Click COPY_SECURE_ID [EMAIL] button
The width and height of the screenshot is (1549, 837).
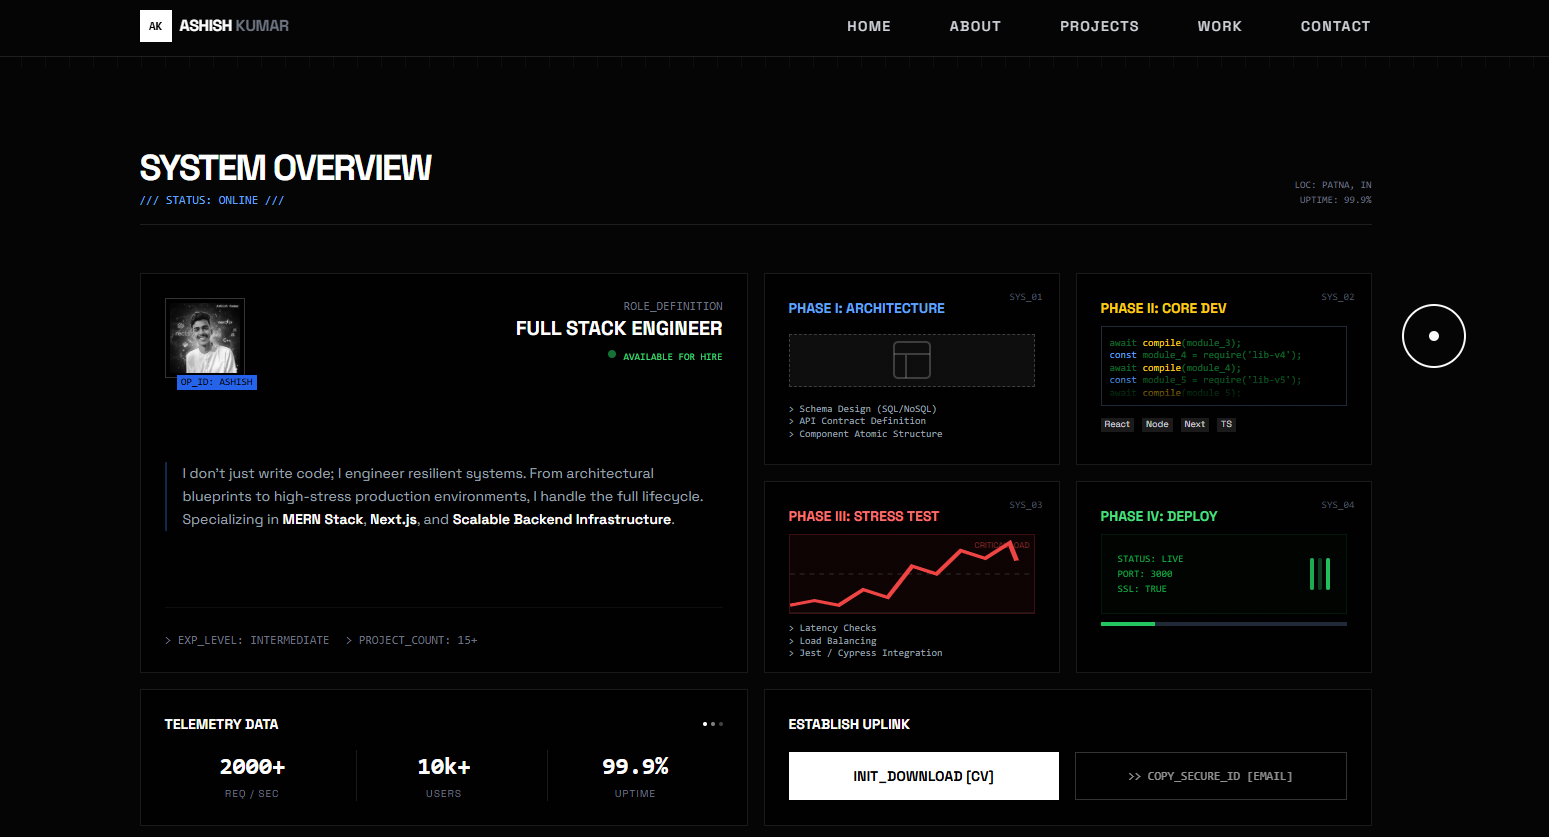click(1211, 776)
